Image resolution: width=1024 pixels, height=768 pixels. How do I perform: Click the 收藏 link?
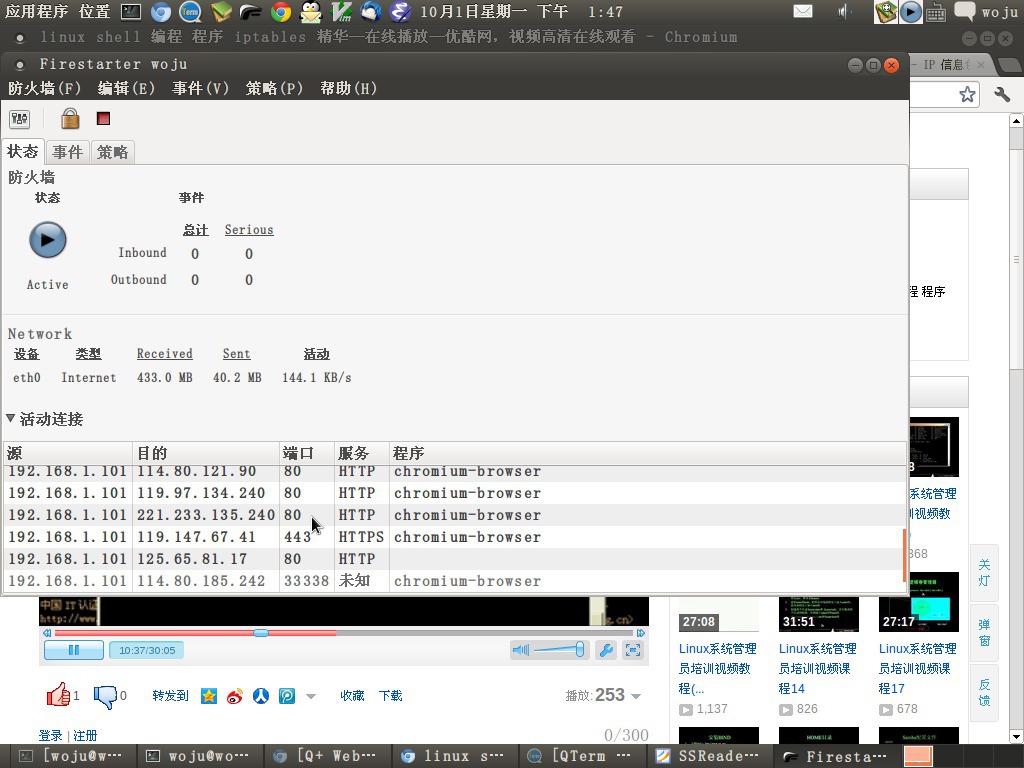(352, 696)
